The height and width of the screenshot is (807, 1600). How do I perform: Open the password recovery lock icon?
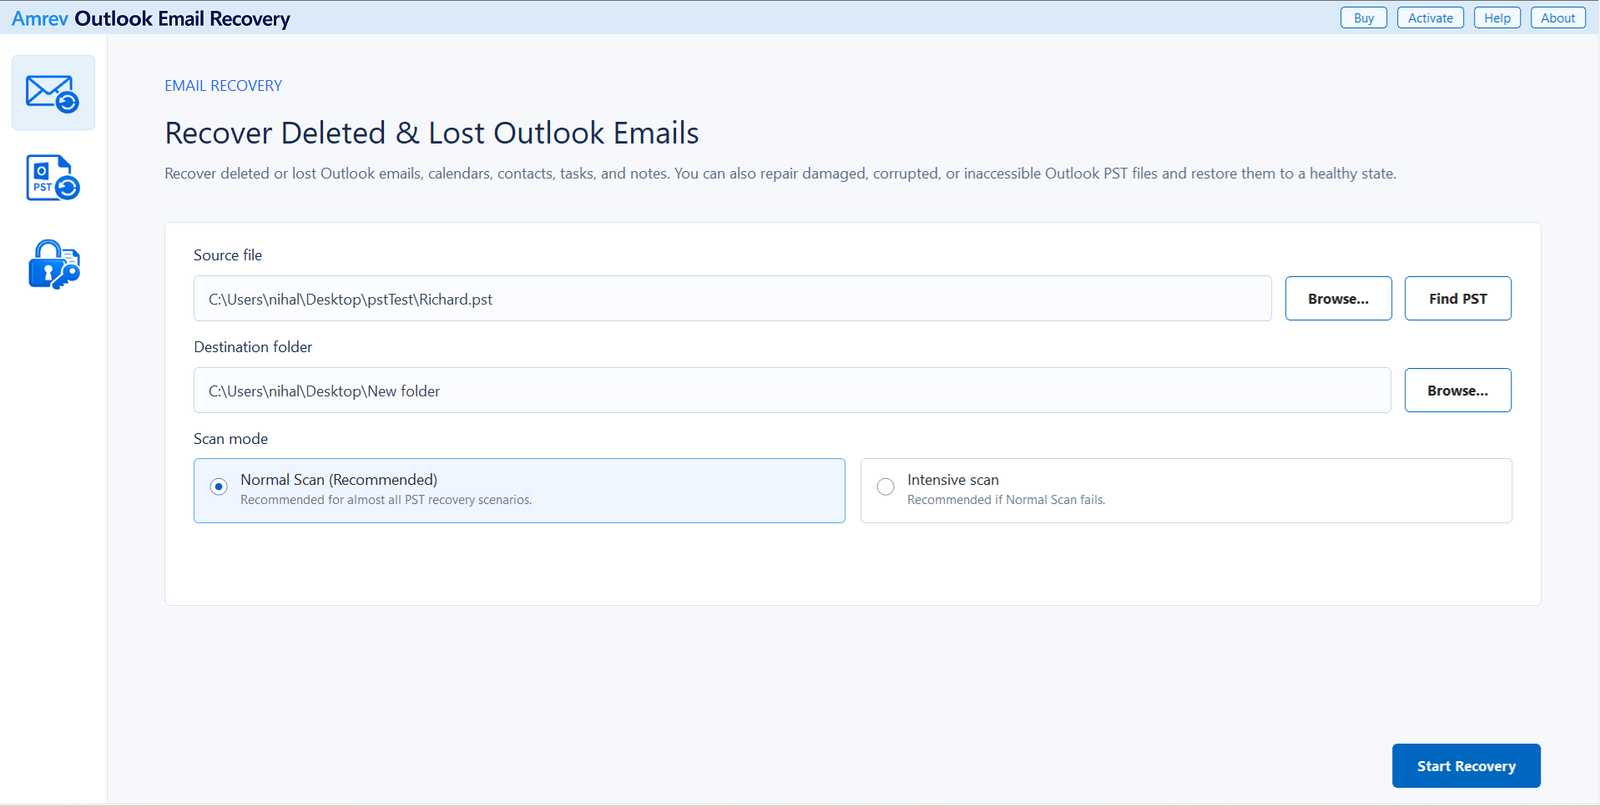(x=54, y=265)
